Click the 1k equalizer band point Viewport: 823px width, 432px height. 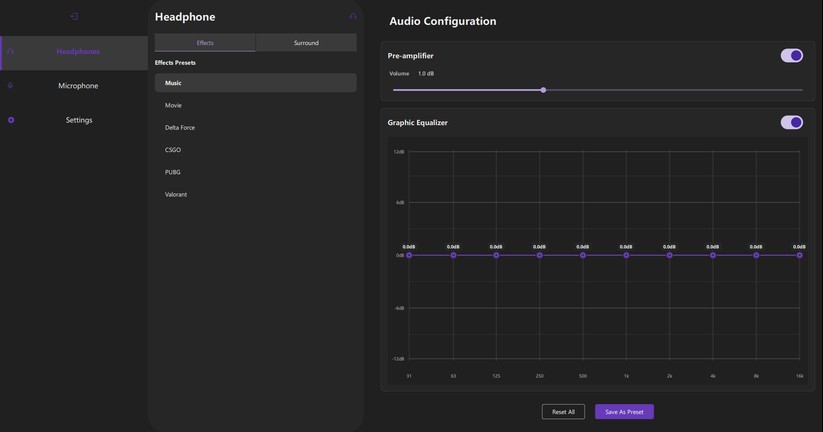(626, 256)
